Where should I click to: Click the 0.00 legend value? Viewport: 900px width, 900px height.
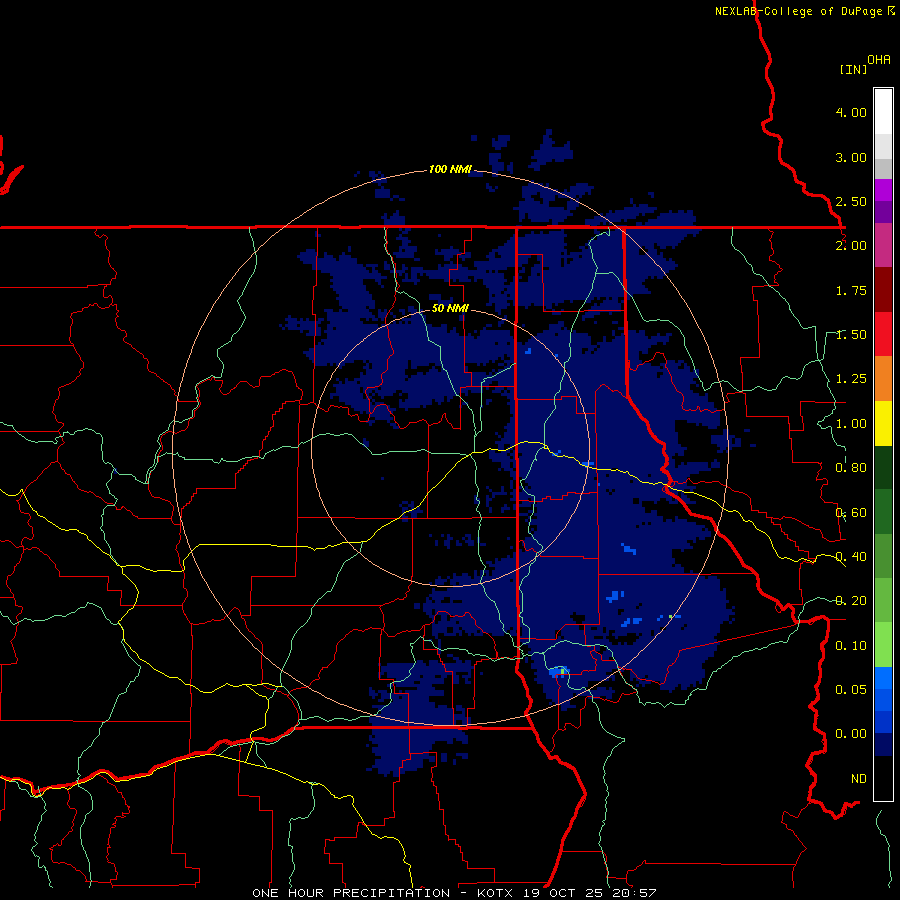pos(851,734)
